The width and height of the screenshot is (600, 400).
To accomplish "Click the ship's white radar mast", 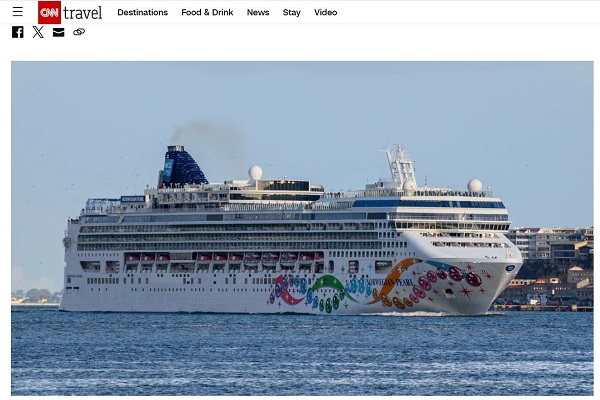I will click(400, 163).
